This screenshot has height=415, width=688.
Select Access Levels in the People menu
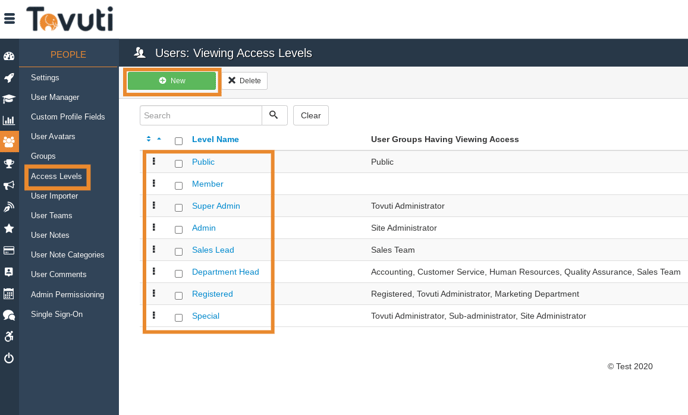click(x=56, y=176)
